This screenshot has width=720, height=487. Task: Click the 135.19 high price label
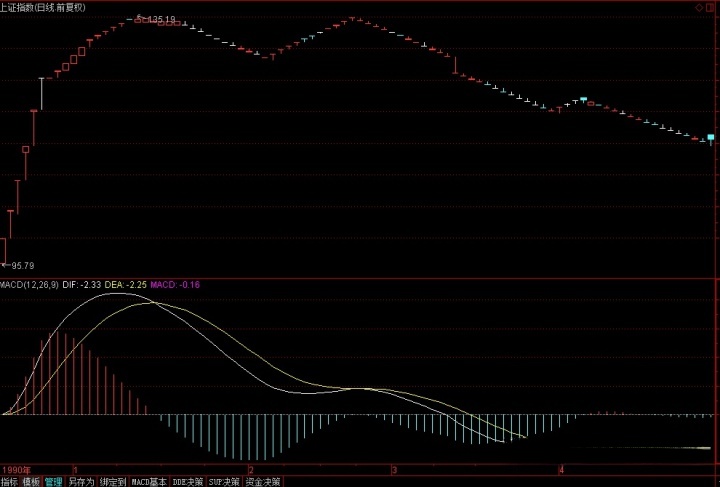pyautogui.click(x=162, y=19)
